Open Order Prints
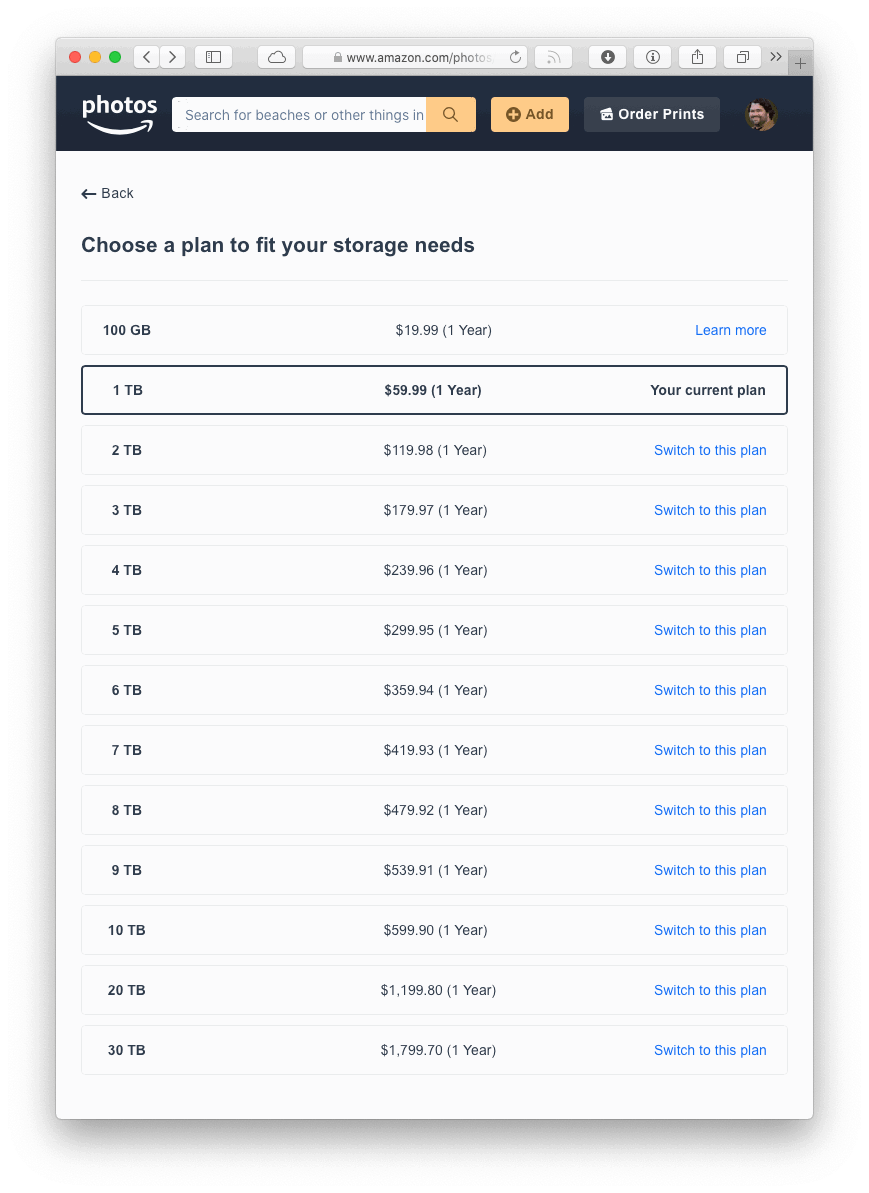869x1193 pixels. click(x=651, y=115)
